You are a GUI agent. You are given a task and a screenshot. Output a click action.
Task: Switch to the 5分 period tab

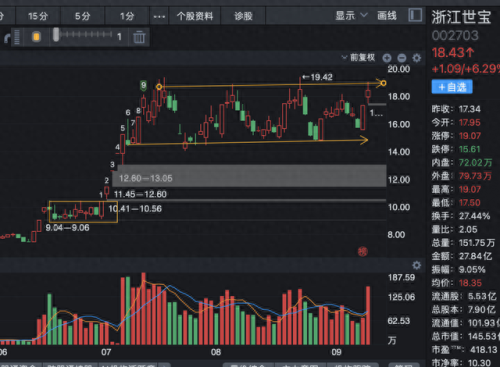pos(82,16)
